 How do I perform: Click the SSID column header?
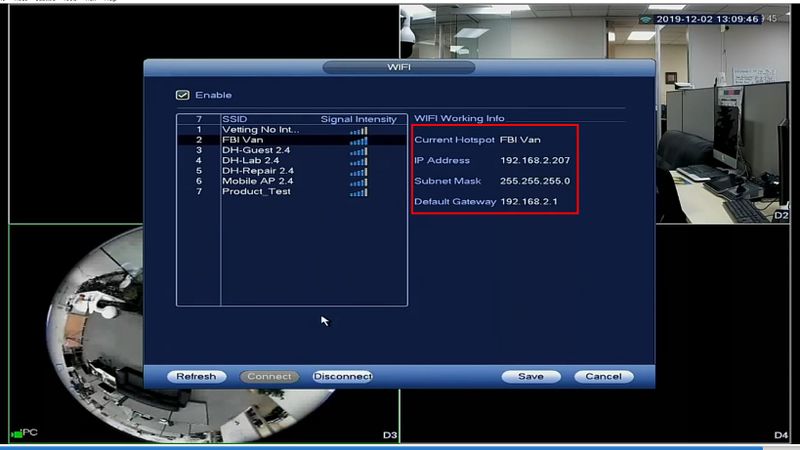tap(235, 119)
